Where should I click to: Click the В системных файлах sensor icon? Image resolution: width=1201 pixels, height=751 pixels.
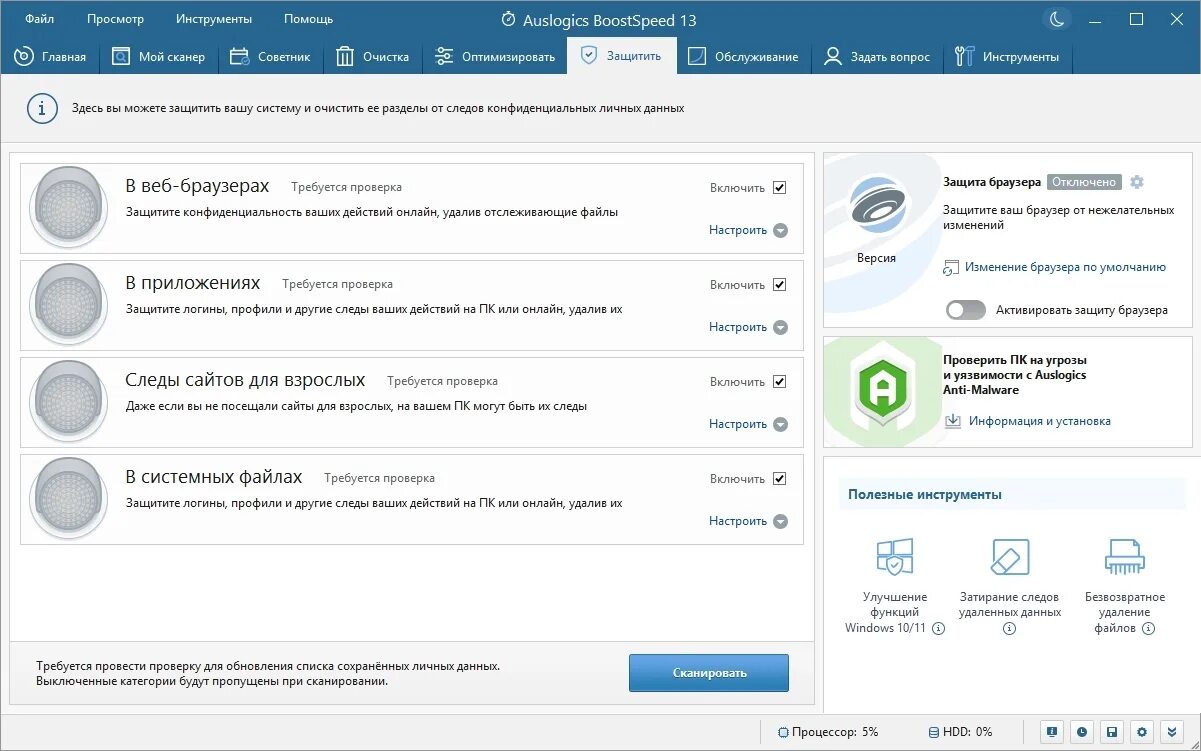[x=69, y=499]
